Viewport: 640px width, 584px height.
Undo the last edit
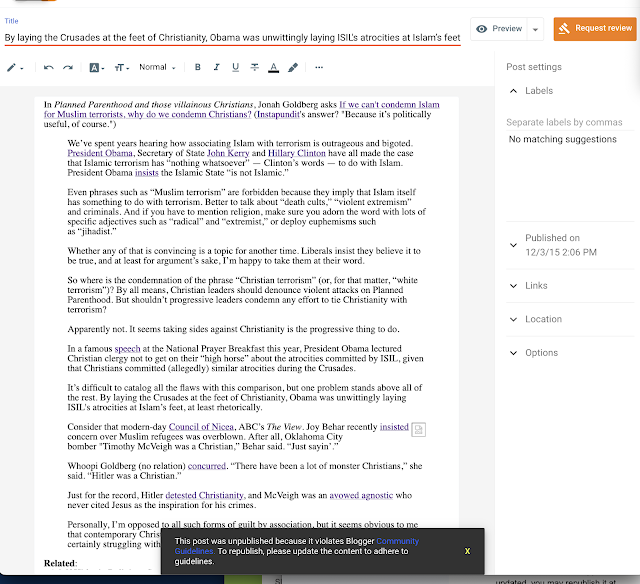point(49,67)
